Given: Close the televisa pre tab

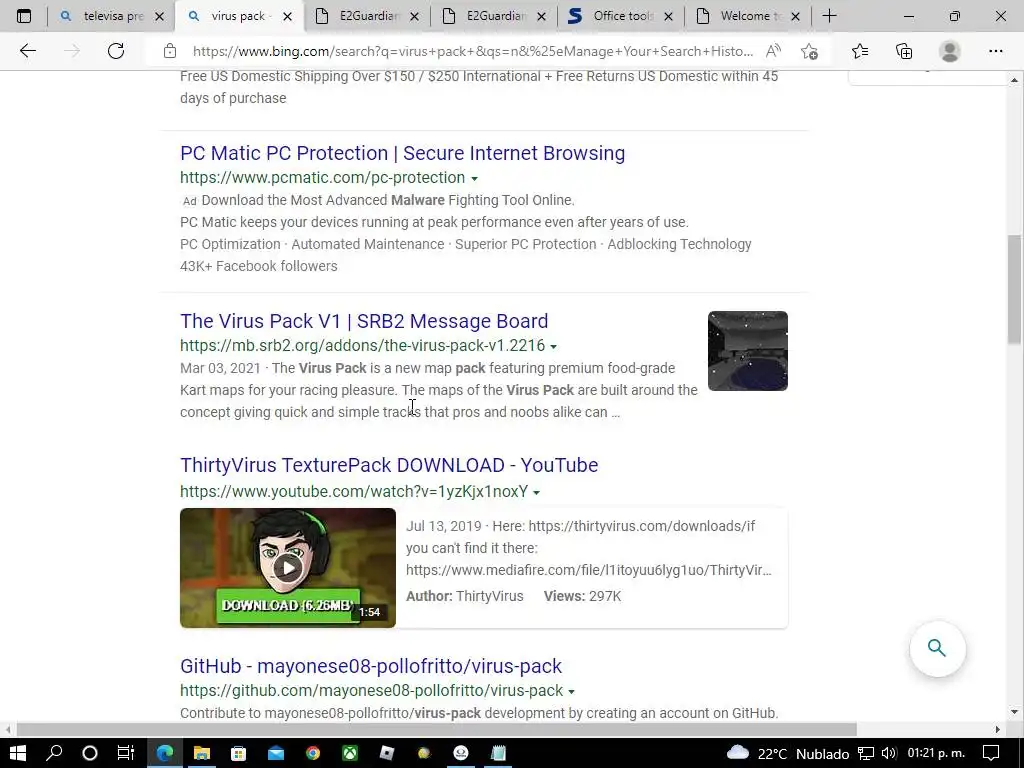Looking at the screenshot, I should tap(159, 16).
